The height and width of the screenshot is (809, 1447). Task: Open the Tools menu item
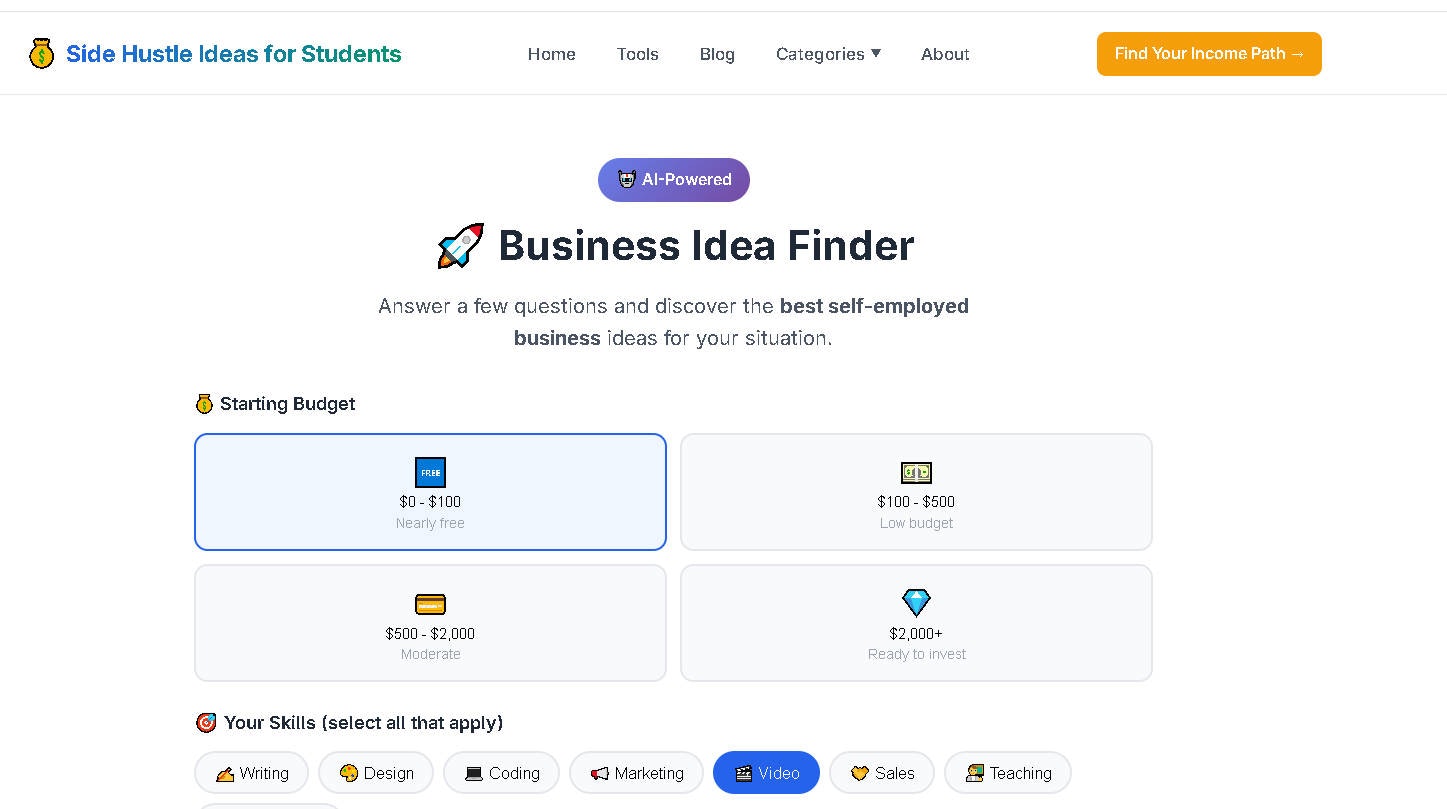pos(637,54)
